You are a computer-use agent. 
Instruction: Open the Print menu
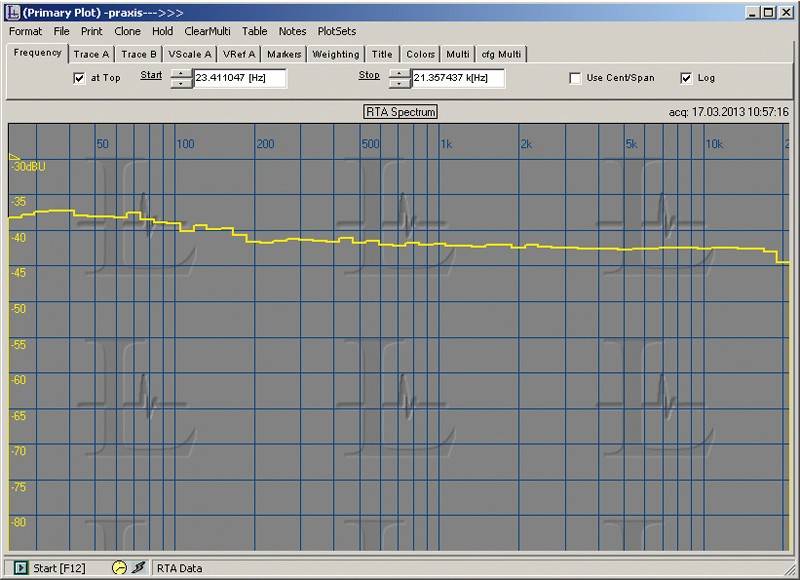tap(92, 31)
